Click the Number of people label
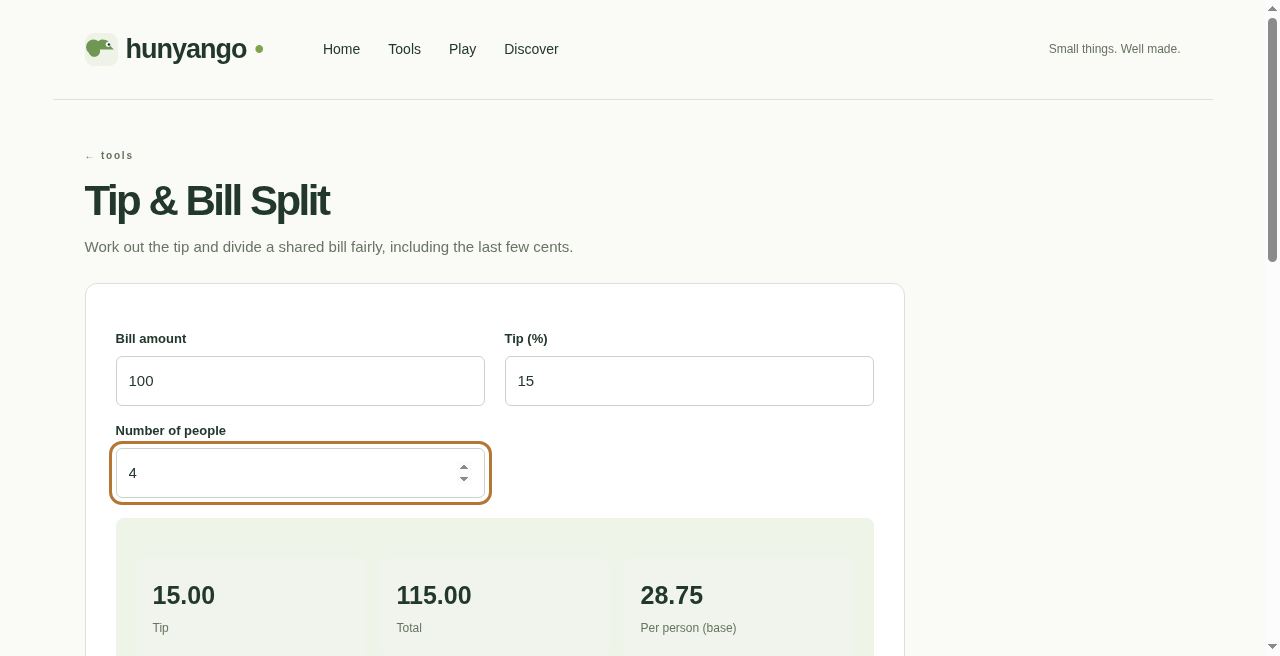This screenshot has height=656, width=1280. point(171,431)
